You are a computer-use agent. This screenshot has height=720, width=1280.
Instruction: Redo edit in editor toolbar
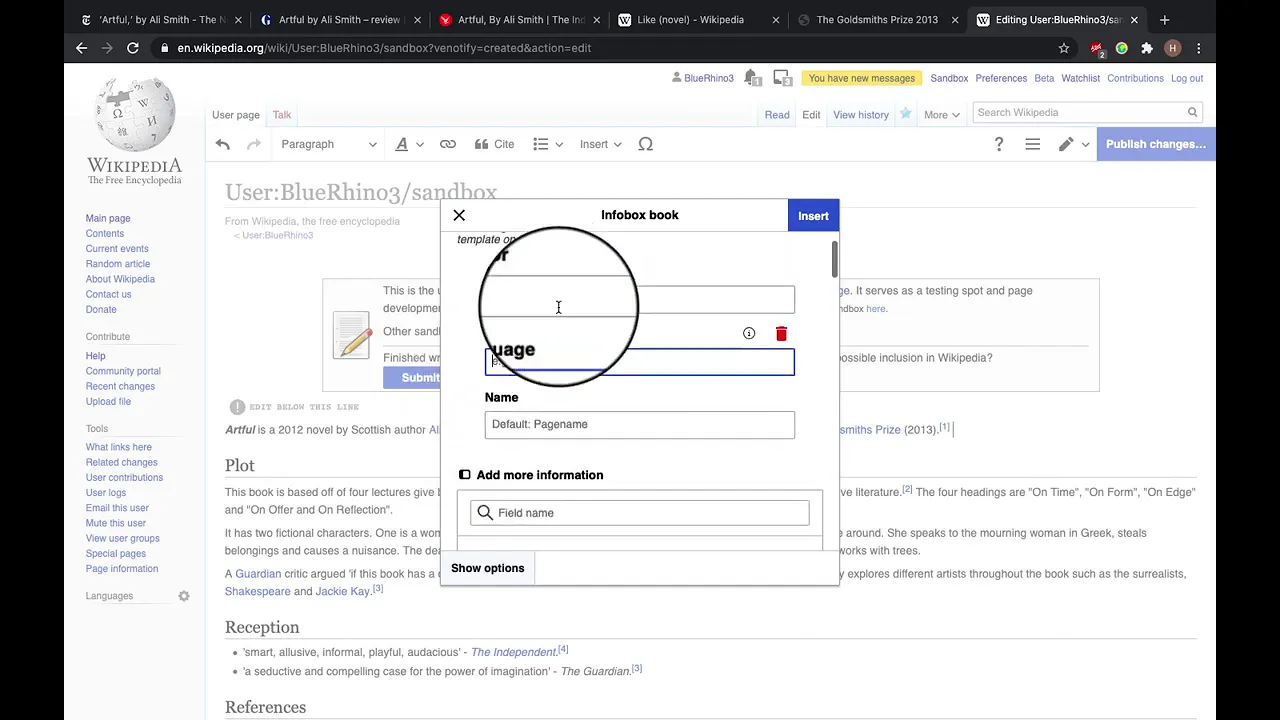coord(254,144)
